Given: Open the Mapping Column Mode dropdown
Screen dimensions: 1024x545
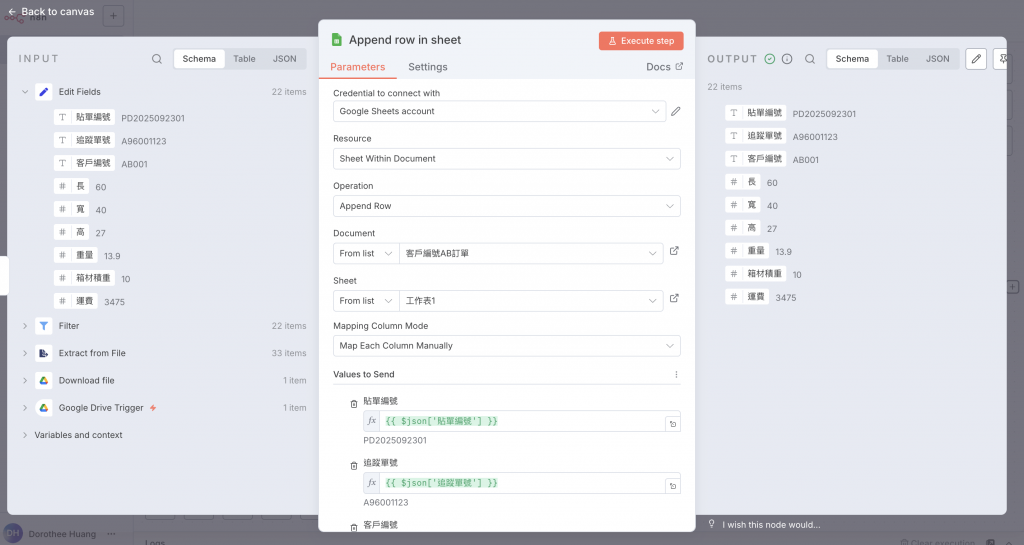Looking at the screenshot, I should pos(507,346).
